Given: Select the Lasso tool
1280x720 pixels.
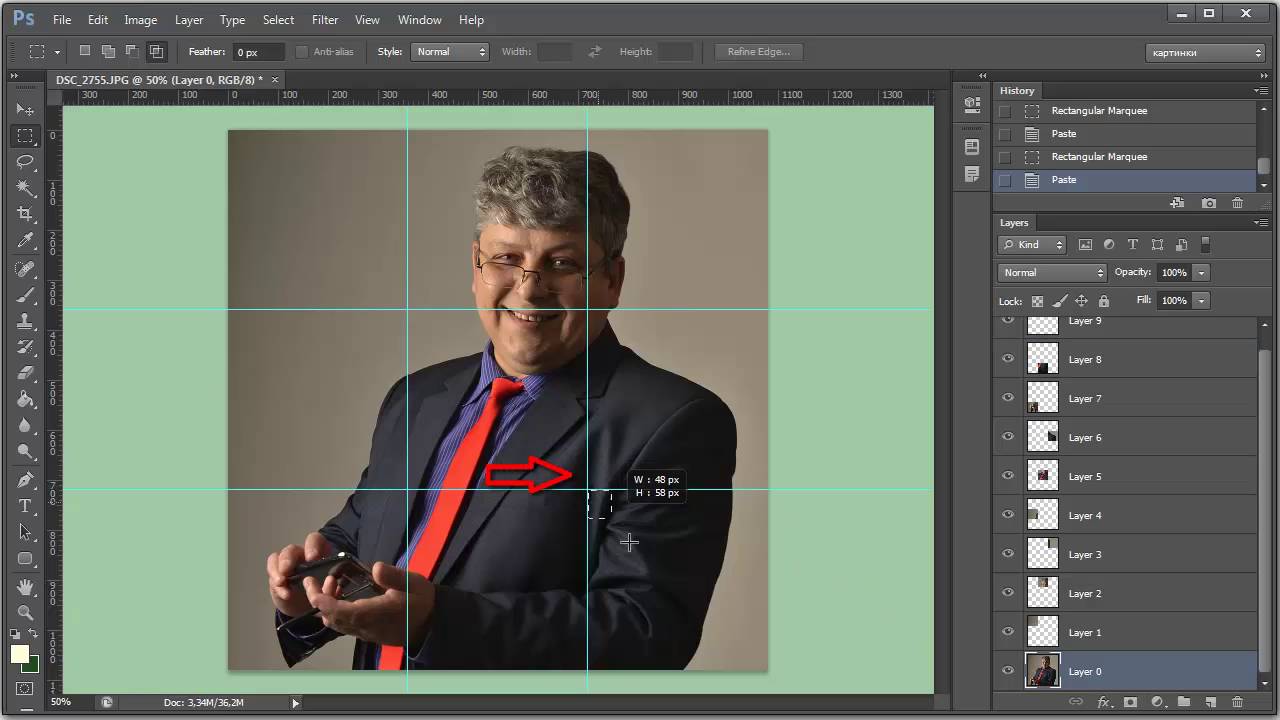Looking at the screenshot, I should coord(25,161).
